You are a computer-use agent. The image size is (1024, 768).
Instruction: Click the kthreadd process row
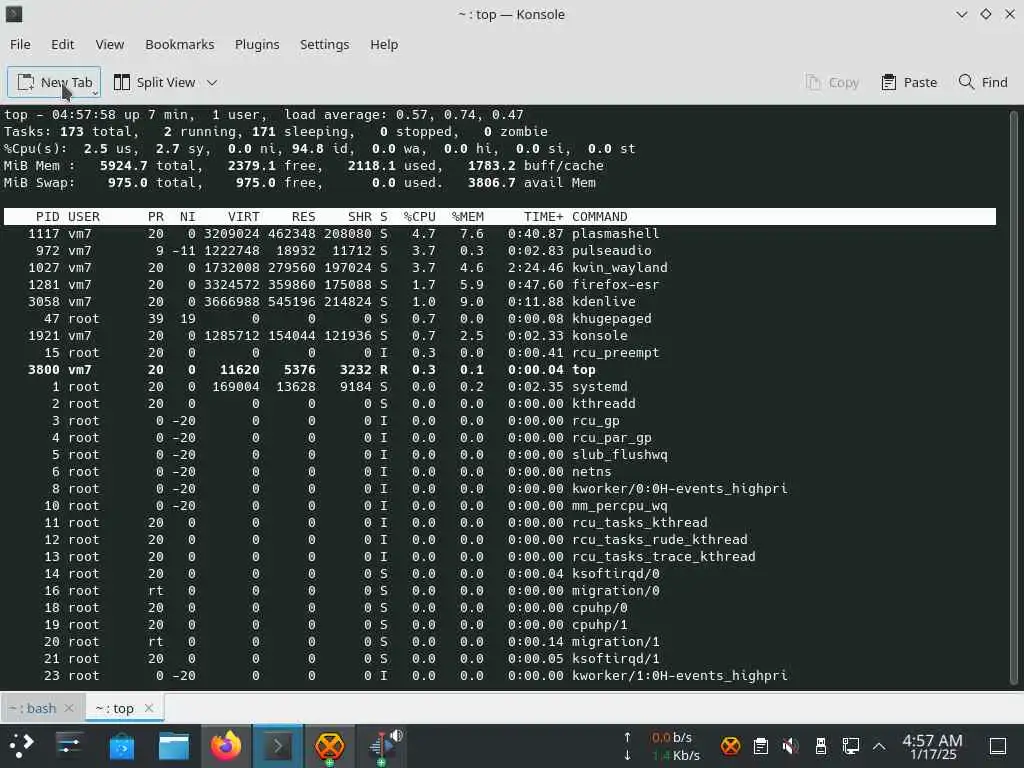[x=500, y=404]
